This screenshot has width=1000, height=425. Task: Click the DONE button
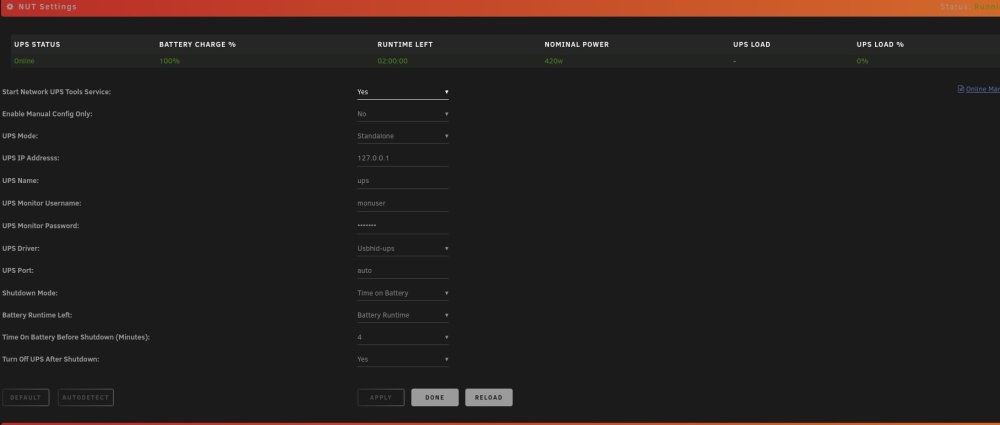[435, 398]
